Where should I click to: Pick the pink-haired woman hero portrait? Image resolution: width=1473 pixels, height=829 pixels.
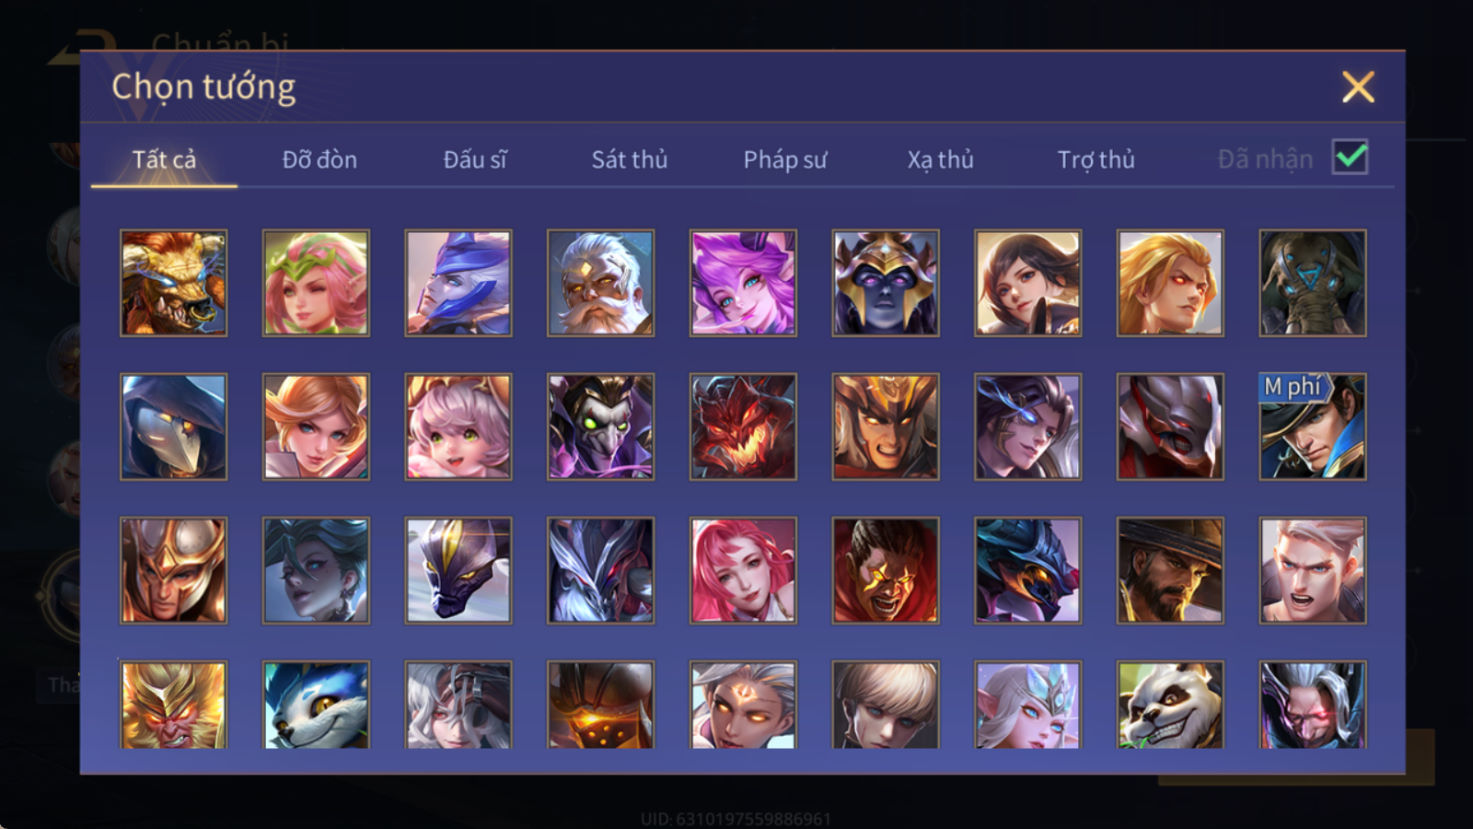pyautogui.click(x=743, y=571)
